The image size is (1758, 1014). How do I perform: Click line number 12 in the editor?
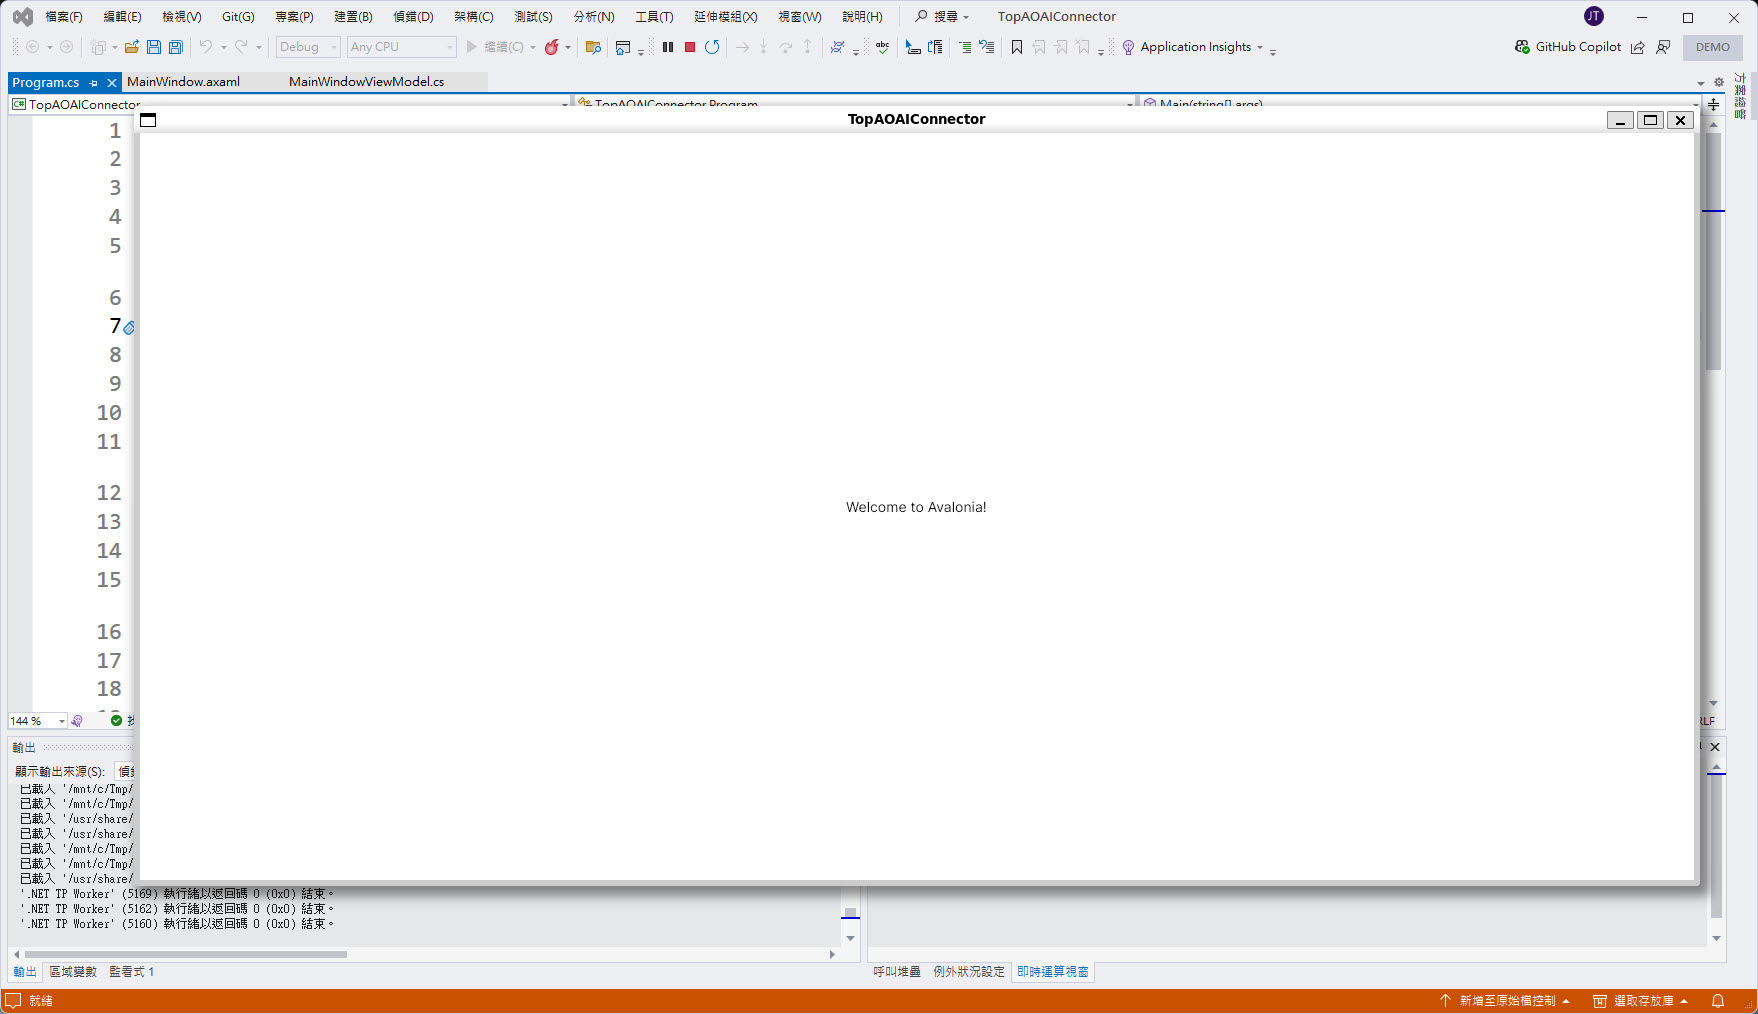pyautogui.click(x=108, y=492)
